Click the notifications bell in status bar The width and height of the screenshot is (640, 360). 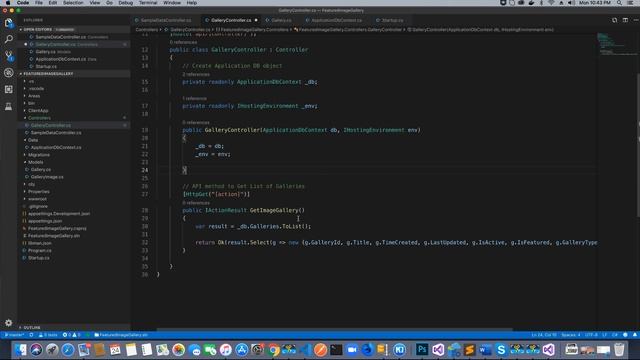[x=635, y=335]
